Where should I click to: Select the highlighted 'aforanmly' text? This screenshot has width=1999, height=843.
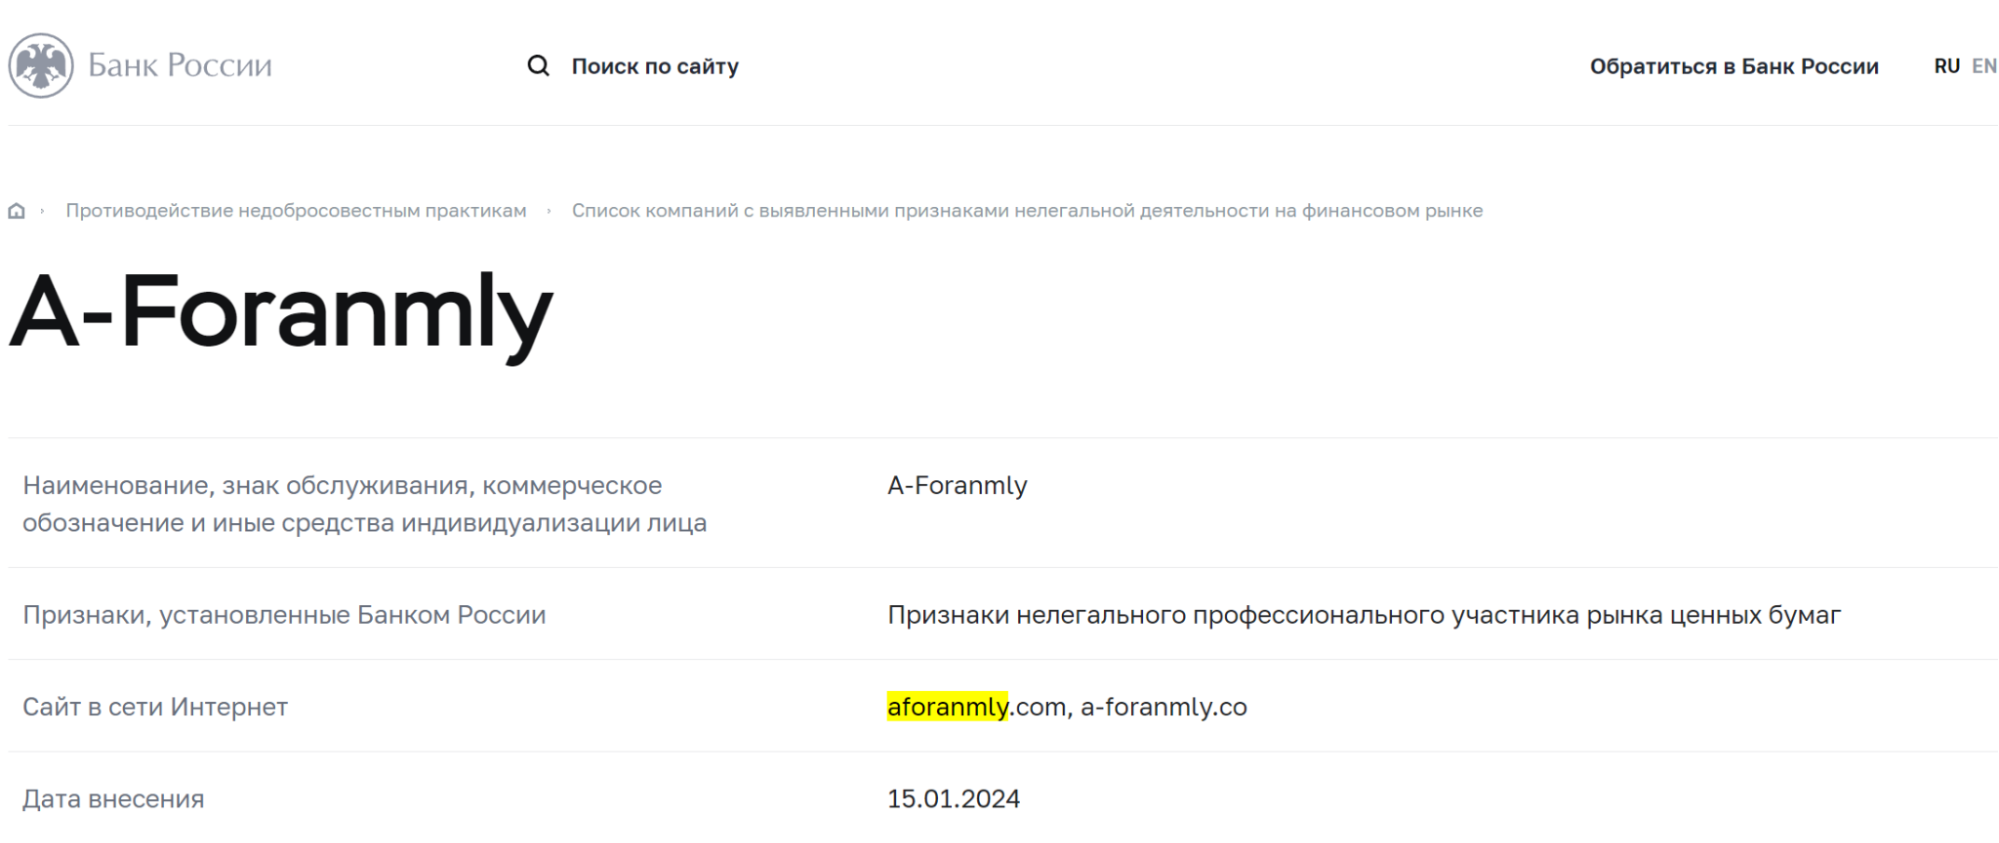click(947, 707)
